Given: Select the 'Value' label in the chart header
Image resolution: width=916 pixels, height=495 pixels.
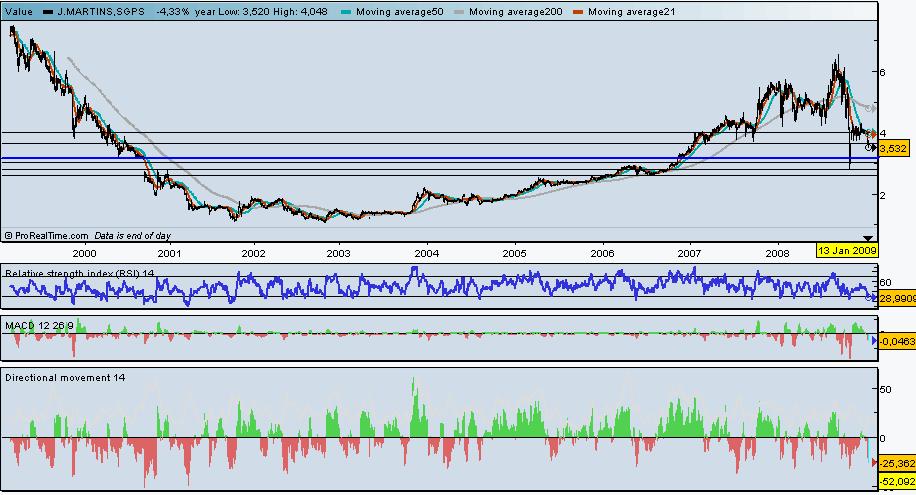Looking at the screenshot, I should pos(19,12).
